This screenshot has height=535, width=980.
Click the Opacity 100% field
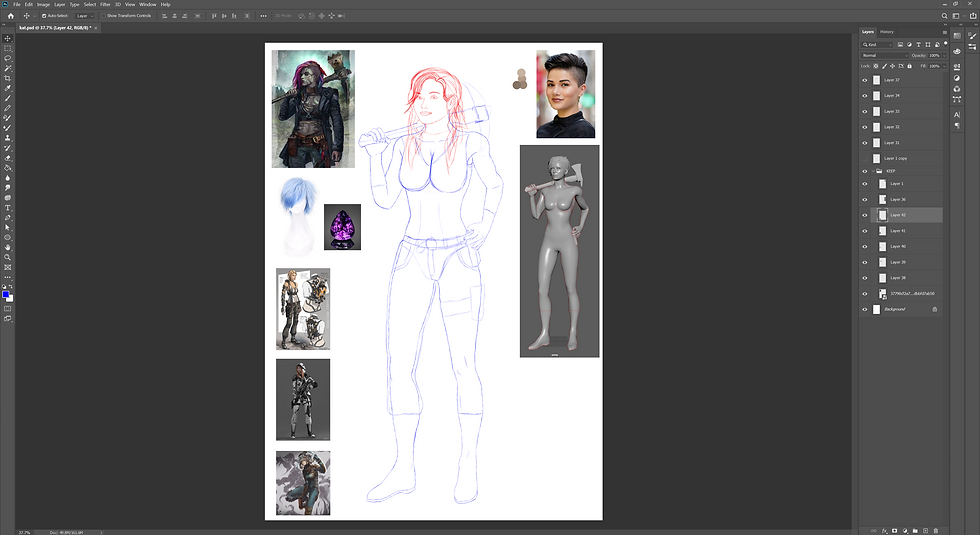tap(935, 56)
